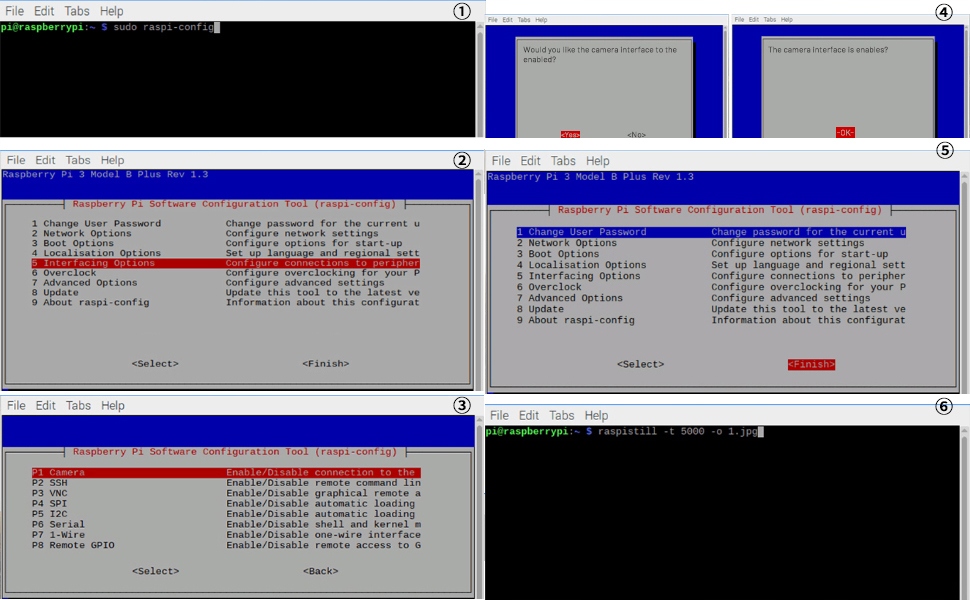Click 'Enable/Disable graphical remote a' description of VNC
This screenshot has height=600, width=970.
coord(324,494)
